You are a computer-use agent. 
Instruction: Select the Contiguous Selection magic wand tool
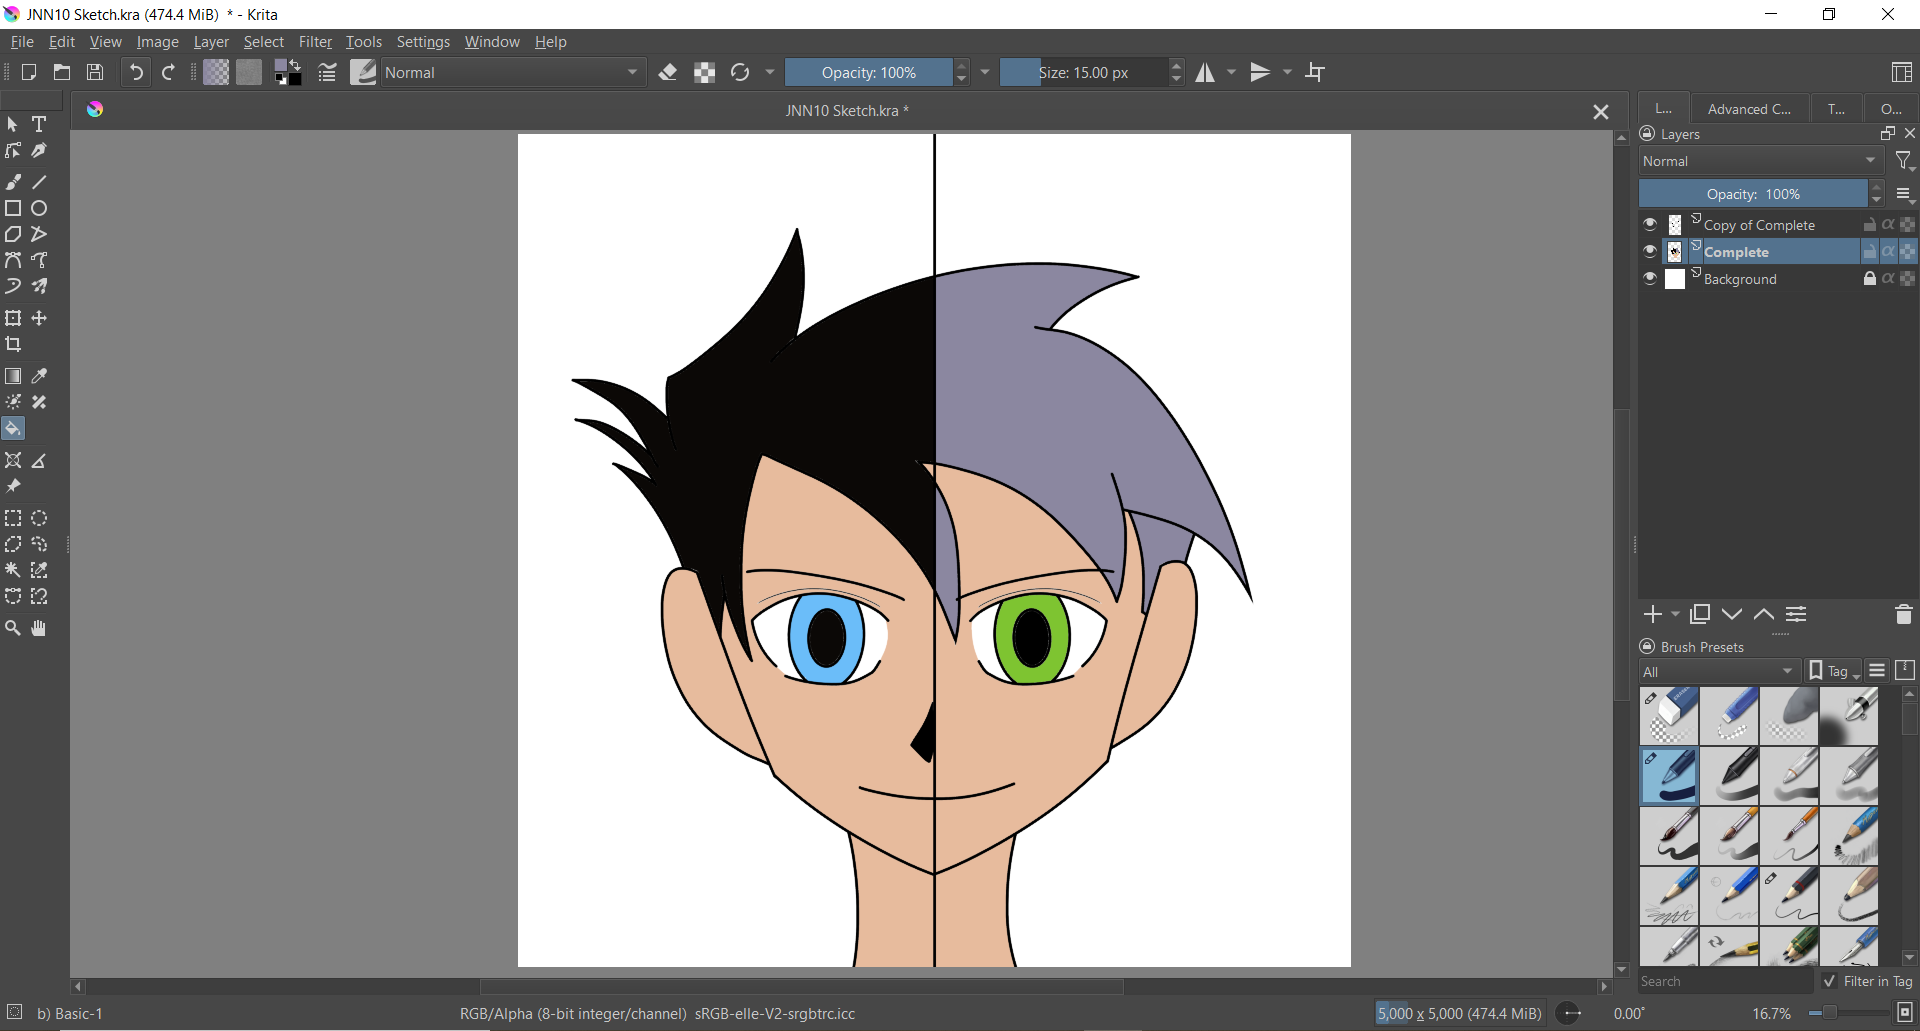(13, 570)
